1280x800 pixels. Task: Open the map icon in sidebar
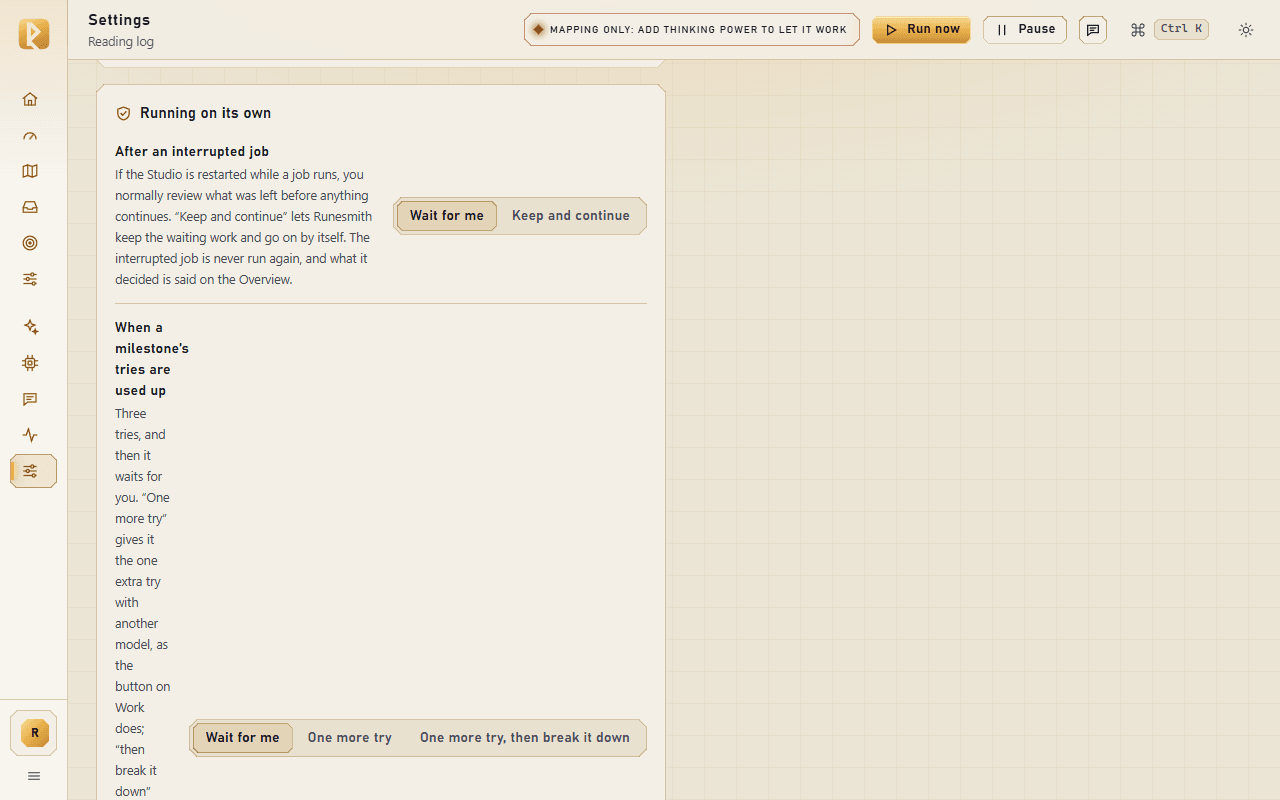[x=30, y=171]
